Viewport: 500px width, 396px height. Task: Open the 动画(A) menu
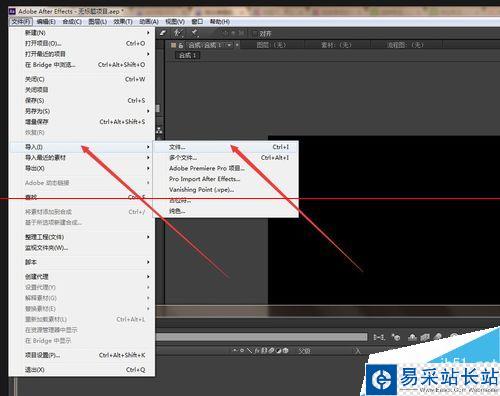(149, 22)
